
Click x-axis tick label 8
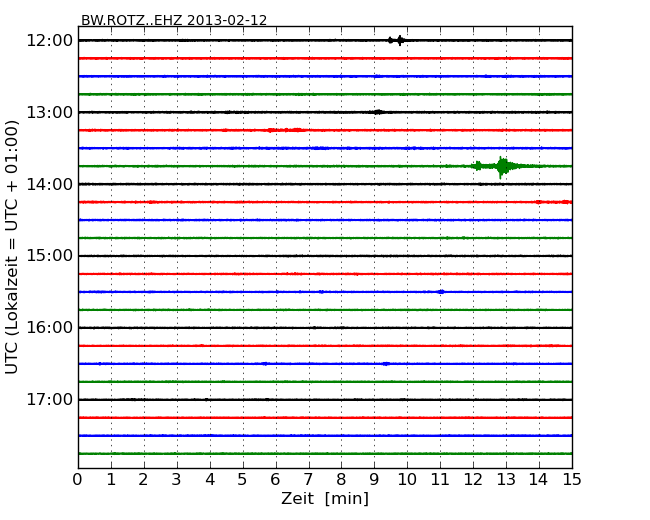click(341, 480)
